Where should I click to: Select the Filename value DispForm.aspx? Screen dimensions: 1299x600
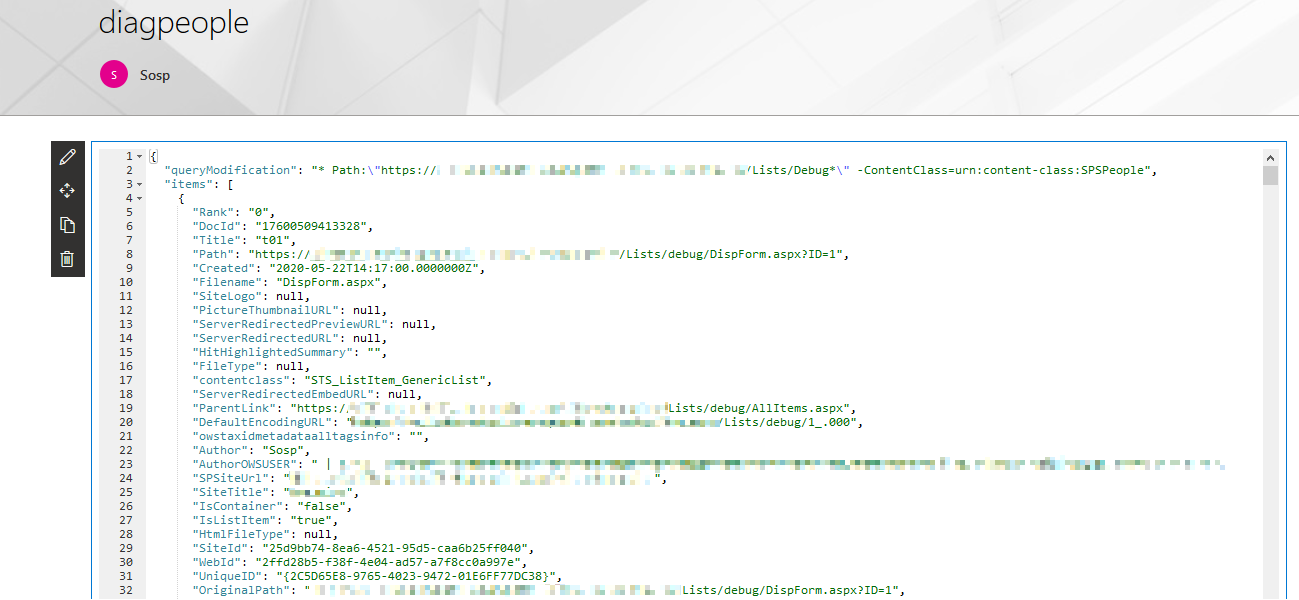point(330,282)
